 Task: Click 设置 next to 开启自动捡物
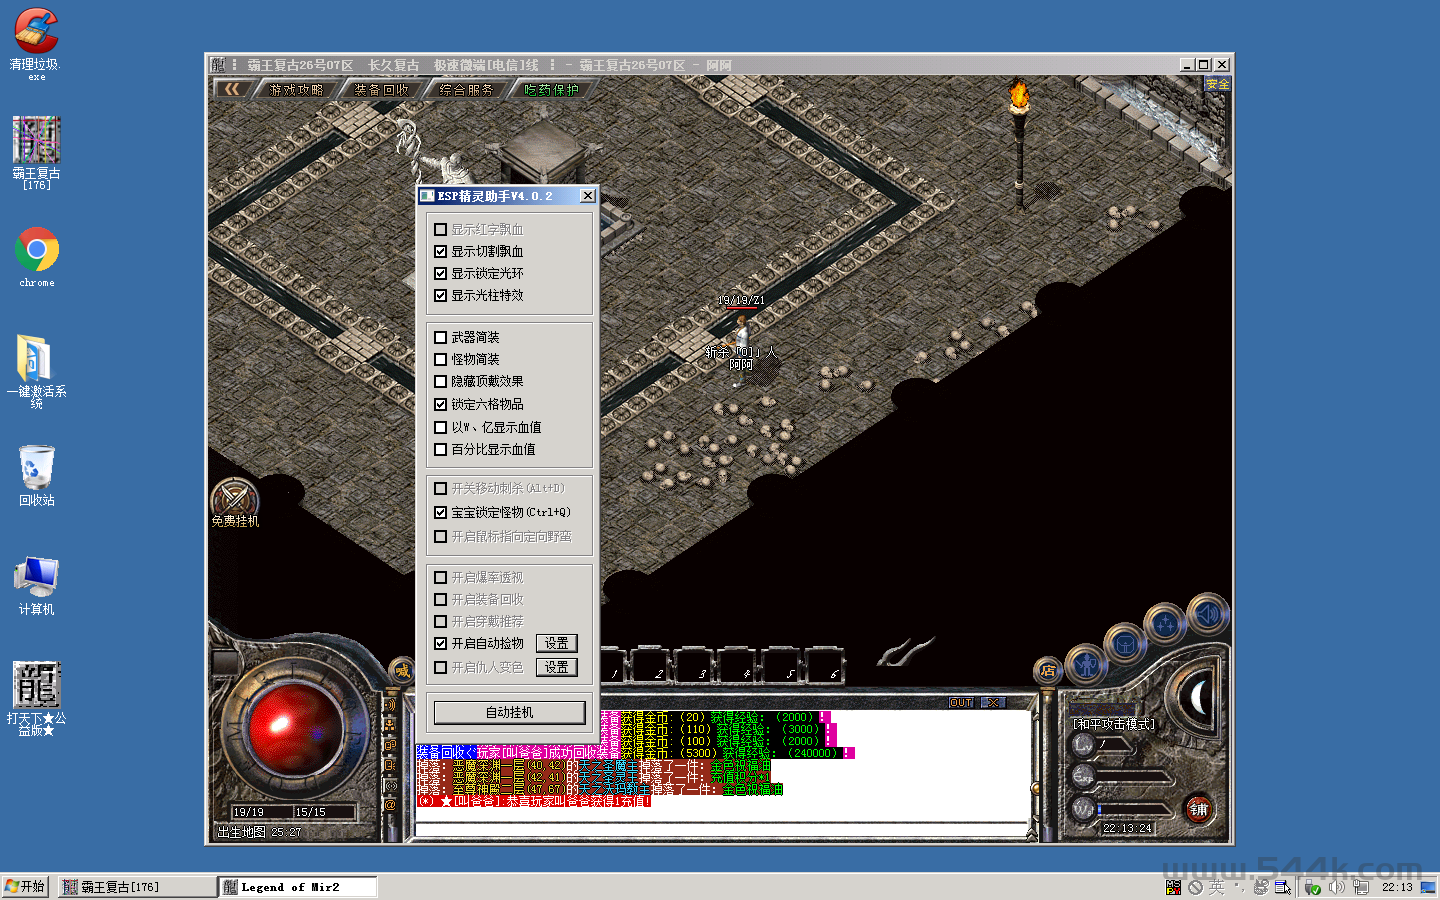(x=556, y=643)
